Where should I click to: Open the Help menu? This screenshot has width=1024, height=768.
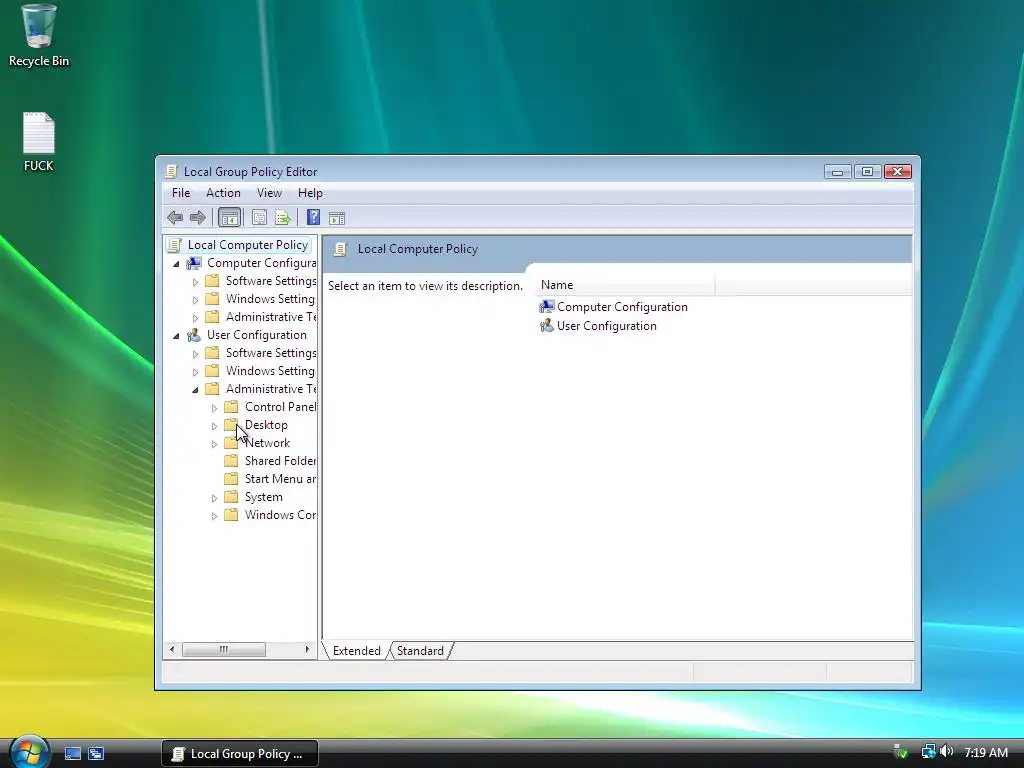pyautogui.click(x=310, y=193)
